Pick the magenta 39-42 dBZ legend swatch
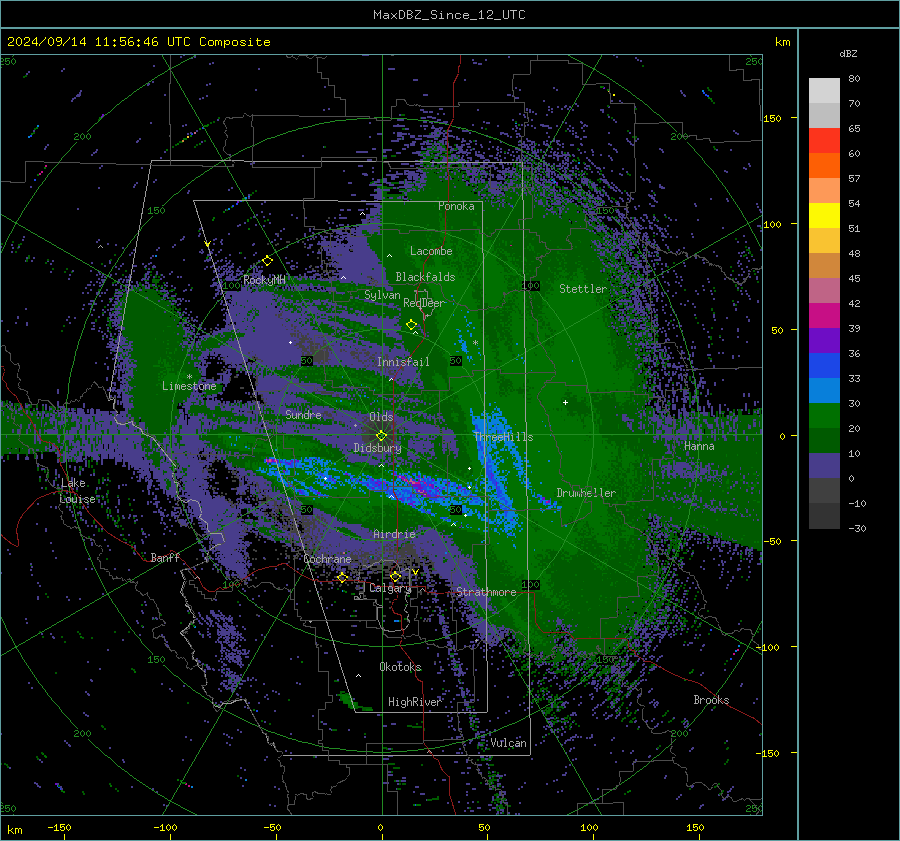900x841 pixels. (x=824, y=316)
